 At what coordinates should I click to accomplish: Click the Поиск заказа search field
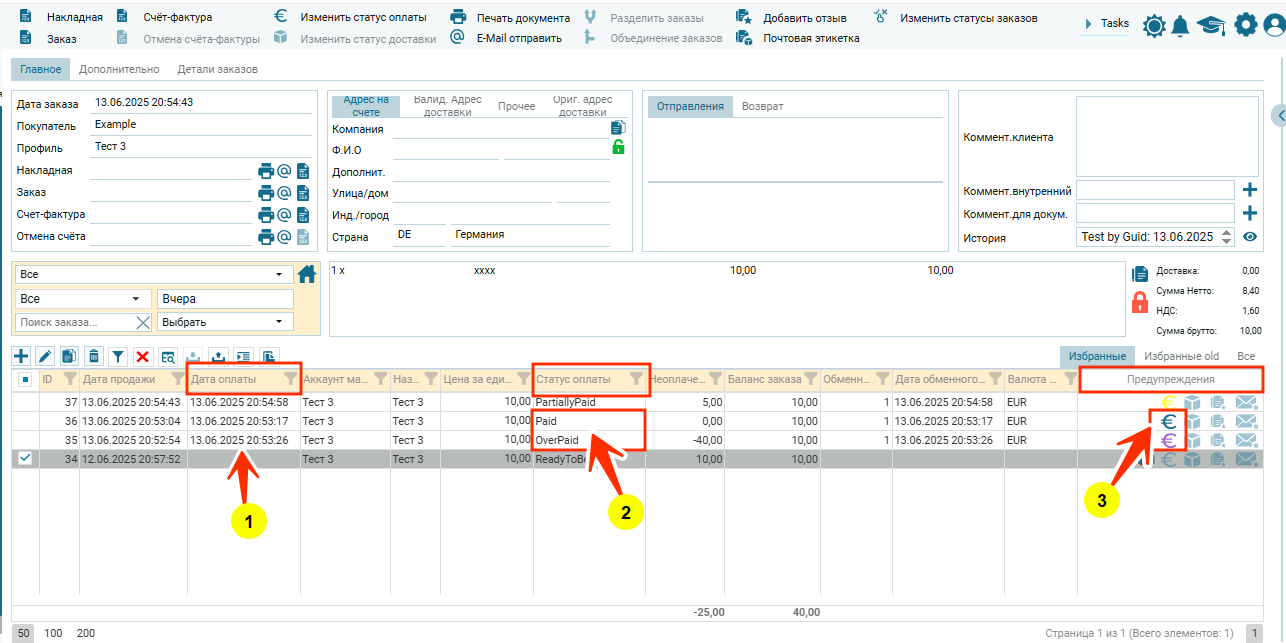[75, 322]
